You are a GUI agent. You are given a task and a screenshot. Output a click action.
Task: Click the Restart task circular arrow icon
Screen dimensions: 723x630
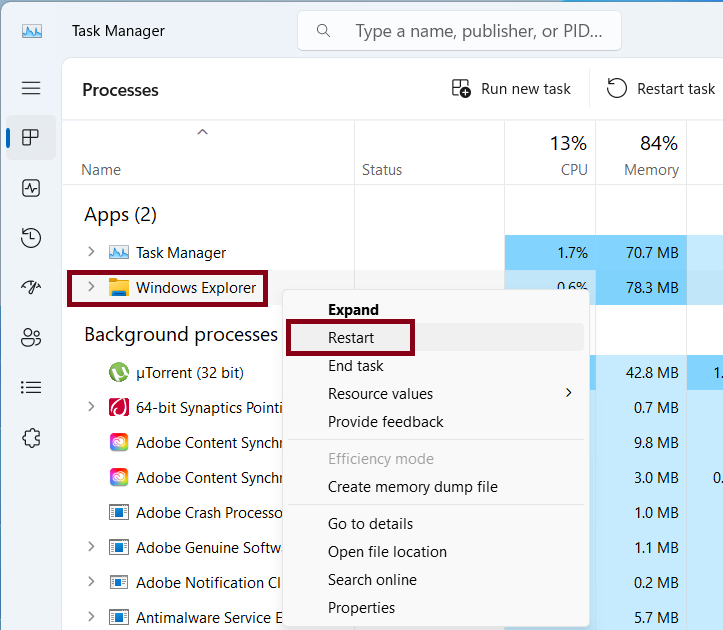(x=616, y=88)
